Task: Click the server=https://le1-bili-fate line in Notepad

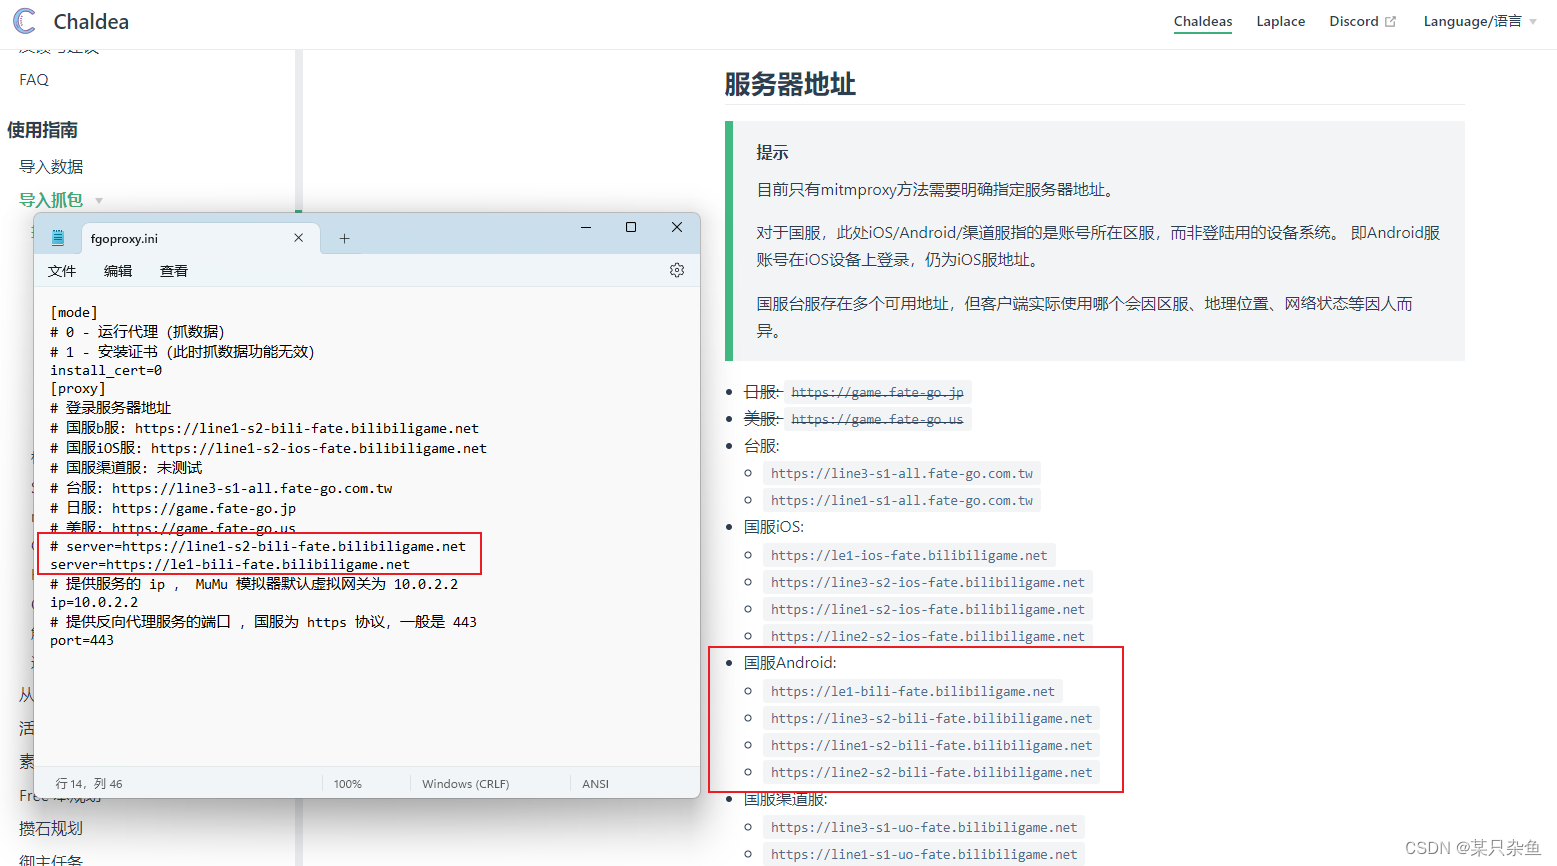Action: (x=230, y=564)
